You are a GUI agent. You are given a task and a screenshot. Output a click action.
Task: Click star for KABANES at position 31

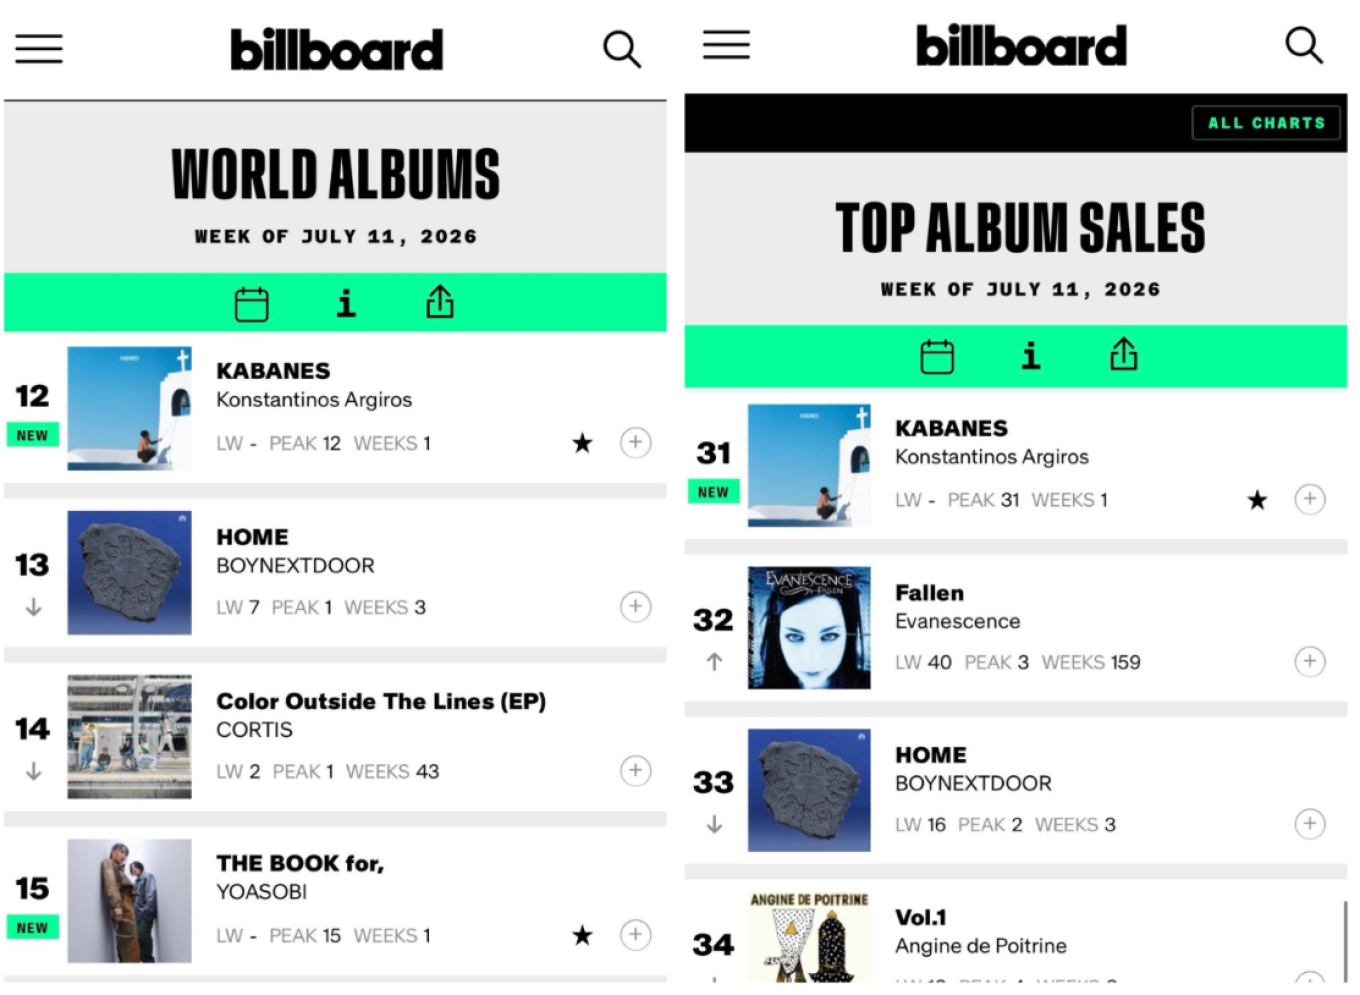(x=1257, y=500)
